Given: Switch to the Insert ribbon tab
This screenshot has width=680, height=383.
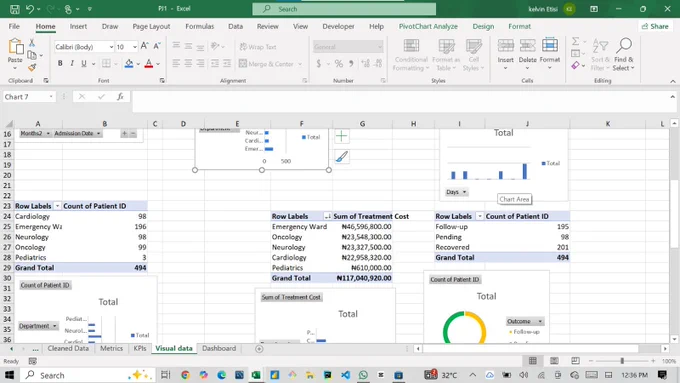Looking at the screenshot, I should tap(78, 26).
